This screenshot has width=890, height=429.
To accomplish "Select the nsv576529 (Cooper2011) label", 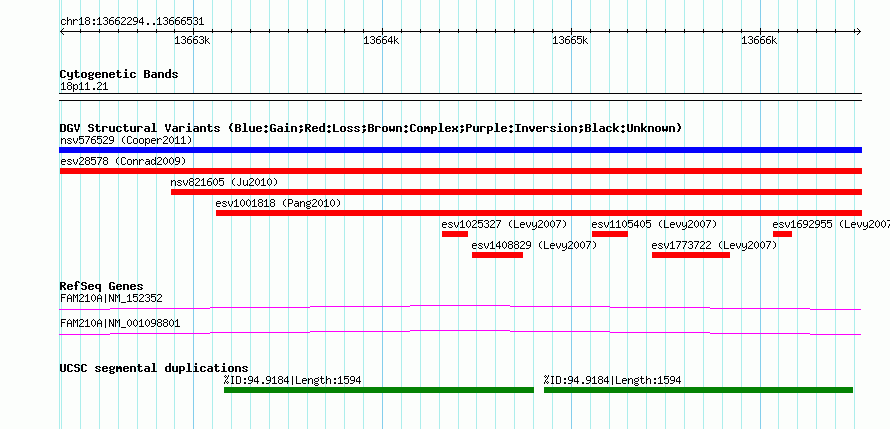I will [x=126, y=140].
